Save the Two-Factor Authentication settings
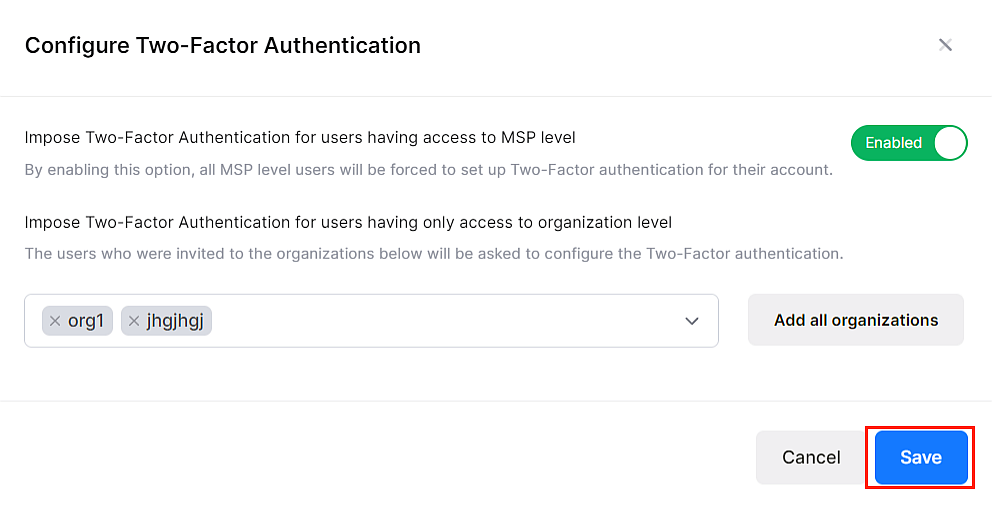The width and height of the screenshot is (992, 509). (921, 457)
